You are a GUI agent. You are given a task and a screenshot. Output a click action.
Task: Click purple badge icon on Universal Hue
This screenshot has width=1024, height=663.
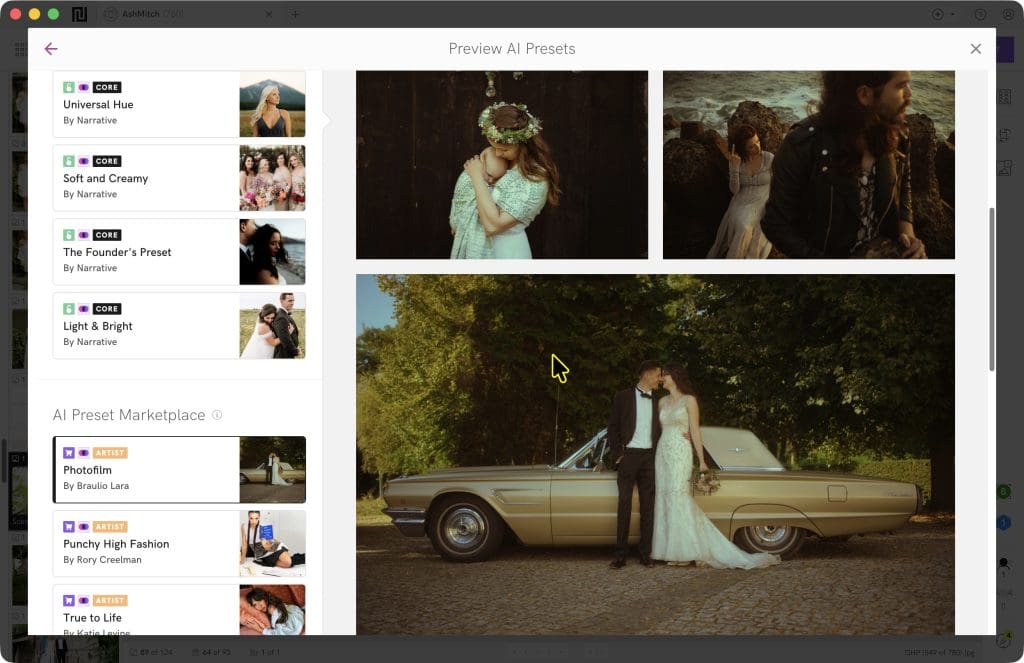(84, 87)
